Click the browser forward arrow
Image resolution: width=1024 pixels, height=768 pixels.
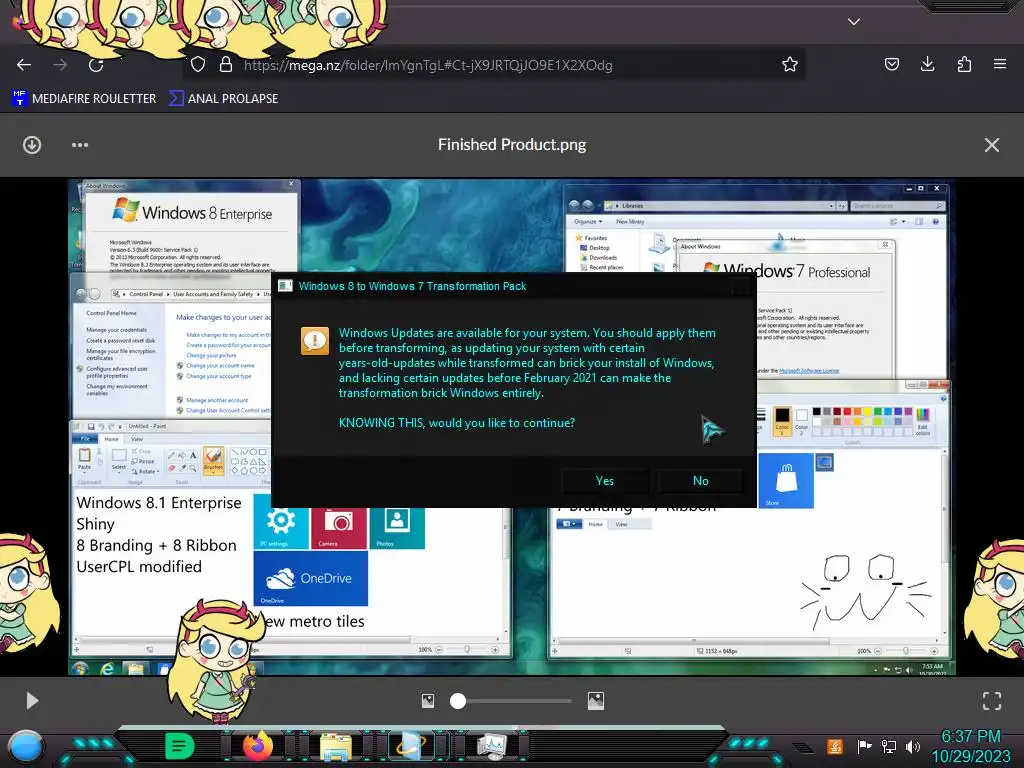(x=60, y=65)
